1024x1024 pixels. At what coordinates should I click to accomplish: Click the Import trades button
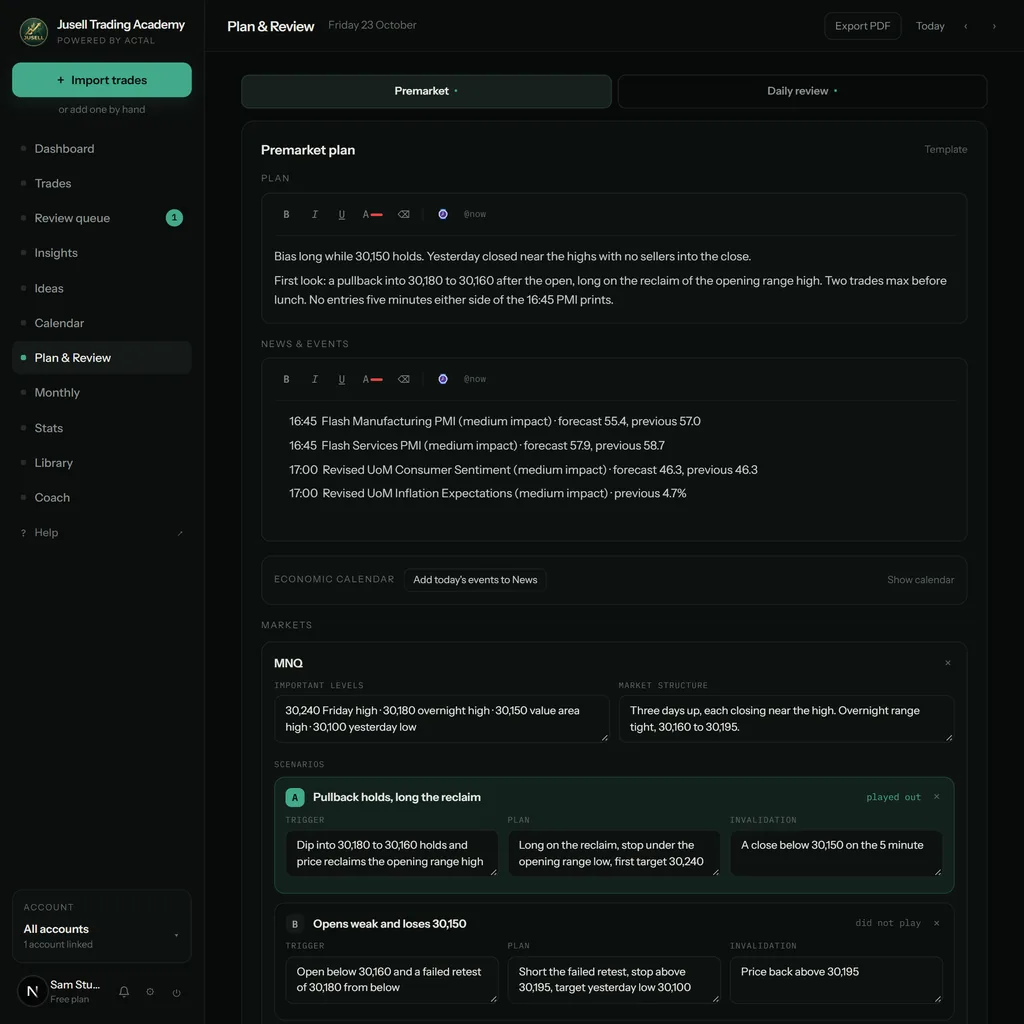pyautogui.click(x=102, y=80)
